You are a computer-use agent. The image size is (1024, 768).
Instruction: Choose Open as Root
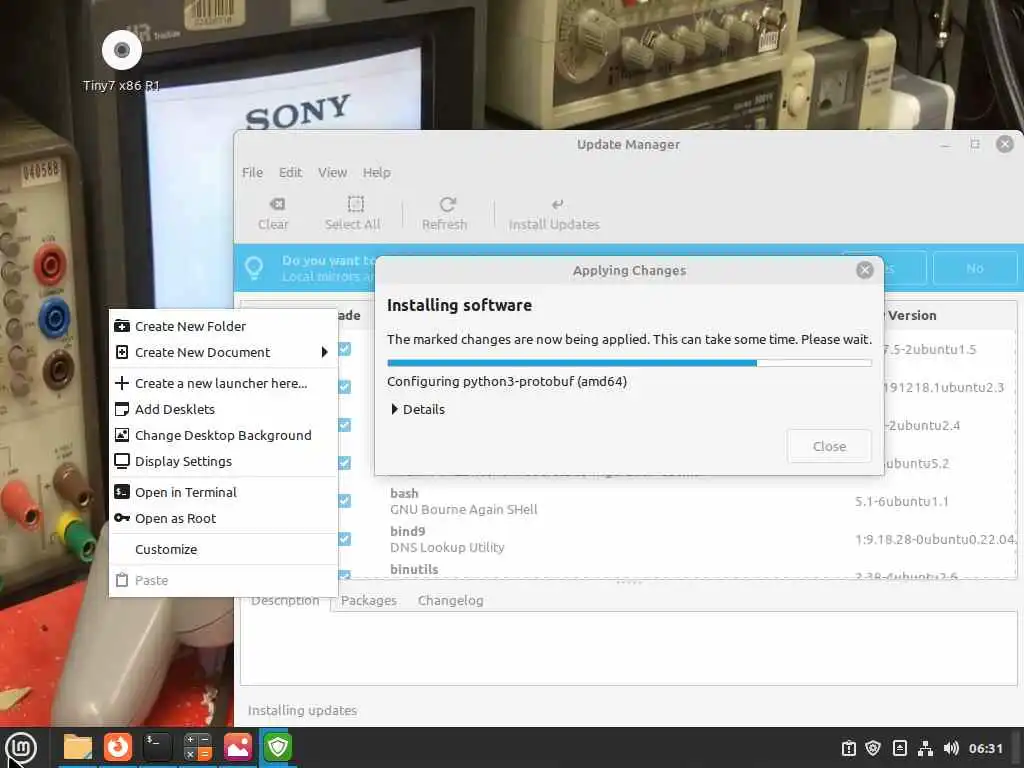click(x=223, y=519)
